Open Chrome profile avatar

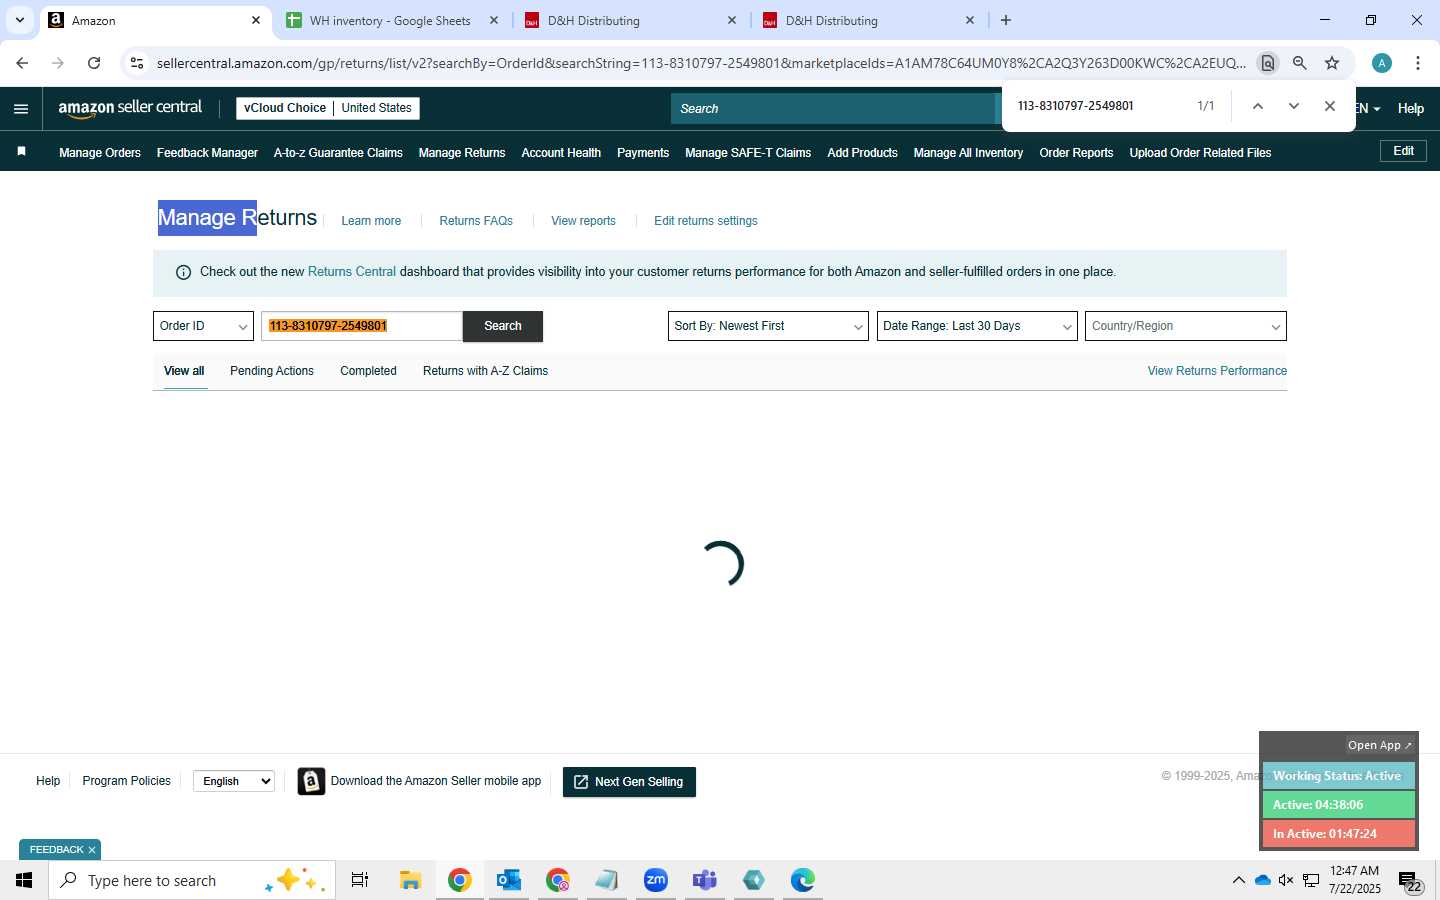coord(1382,63)
